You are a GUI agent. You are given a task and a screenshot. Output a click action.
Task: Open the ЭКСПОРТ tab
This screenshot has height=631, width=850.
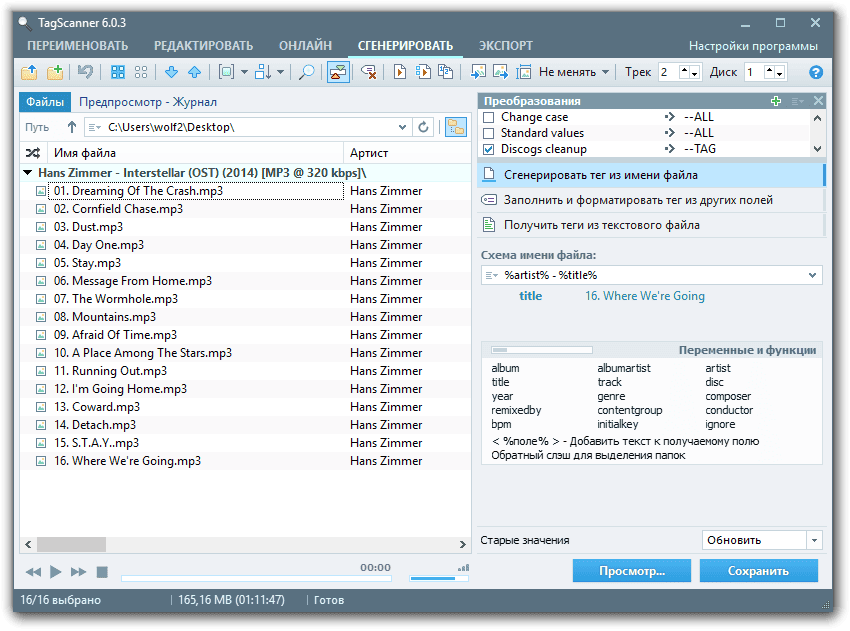point(505,45)
